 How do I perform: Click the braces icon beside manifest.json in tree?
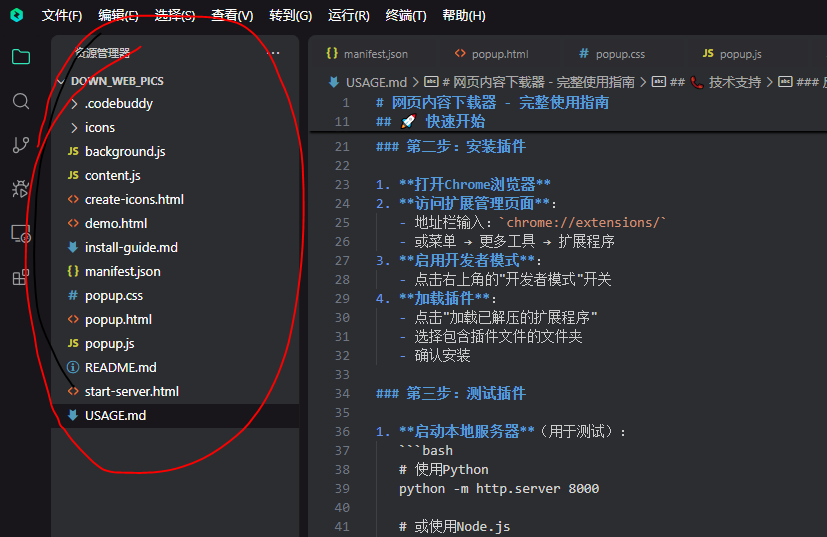coord(73,271)
